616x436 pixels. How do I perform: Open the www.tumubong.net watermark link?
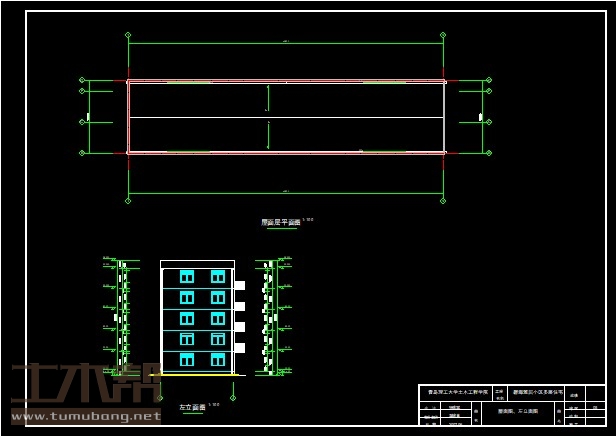point(86,416)
